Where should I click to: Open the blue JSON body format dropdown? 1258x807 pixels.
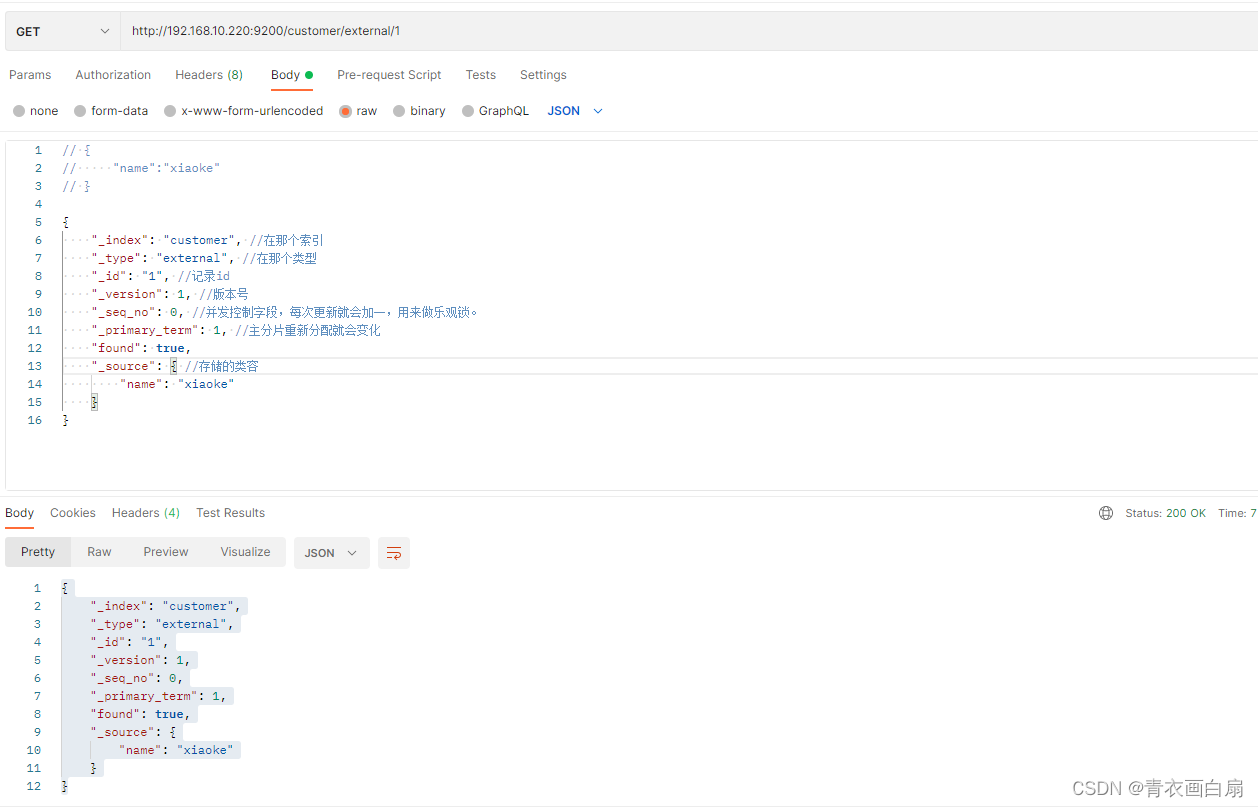pyautogui.click(x=575, y=111)
